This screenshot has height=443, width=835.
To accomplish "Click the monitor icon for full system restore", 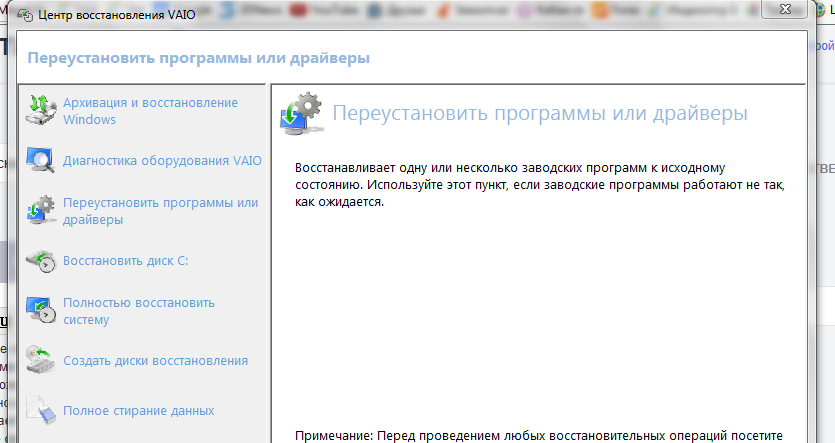I will [x=40, y=311].
